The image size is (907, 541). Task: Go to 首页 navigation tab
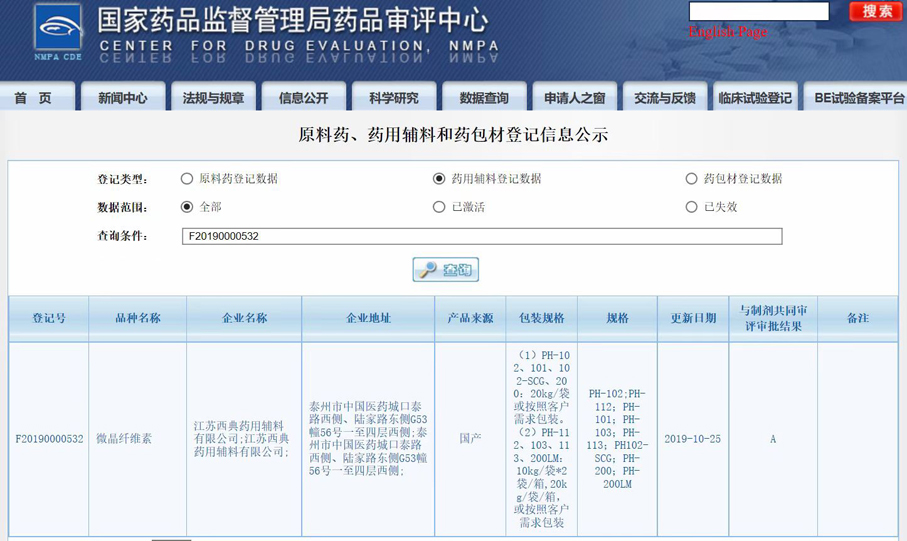coord(34,98)
